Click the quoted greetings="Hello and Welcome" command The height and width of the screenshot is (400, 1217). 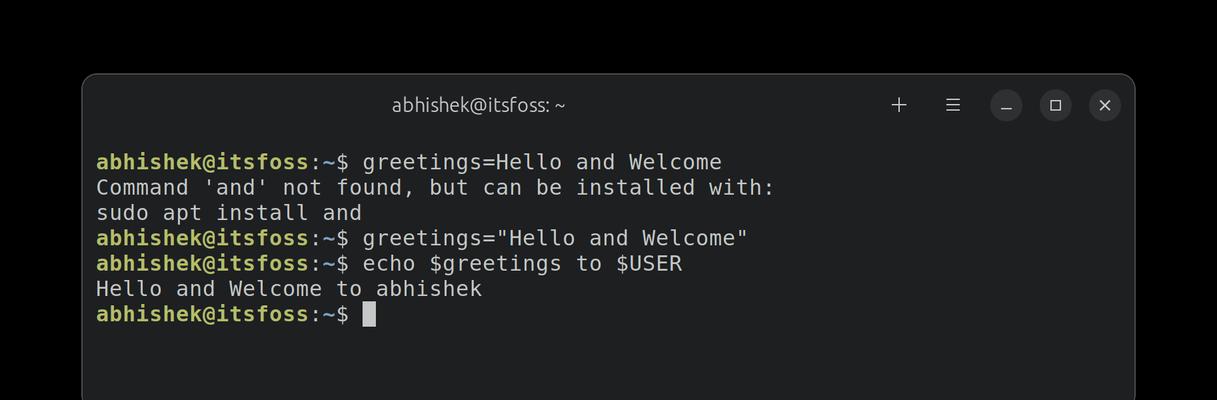[x=555, y=238]
